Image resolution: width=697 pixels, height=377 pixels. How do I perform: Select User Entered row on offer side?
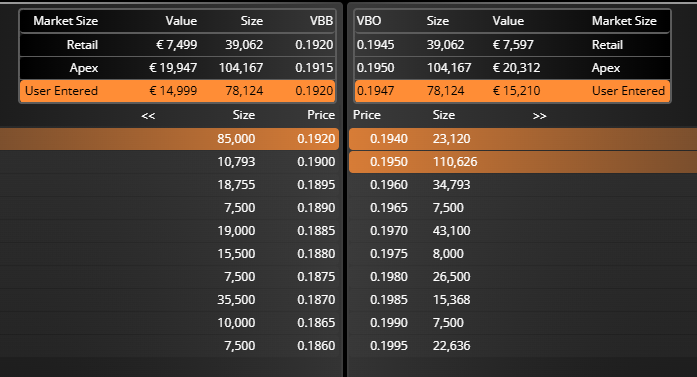point(512,91)
